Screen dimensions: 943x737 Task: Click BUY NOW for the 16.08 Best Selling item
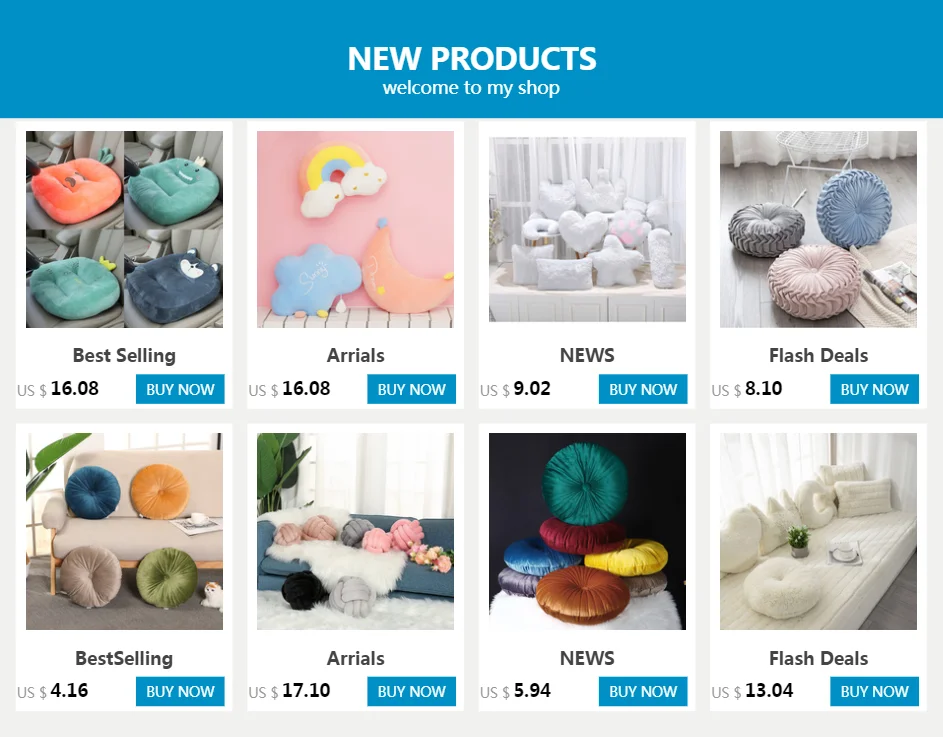pos(180,389)
